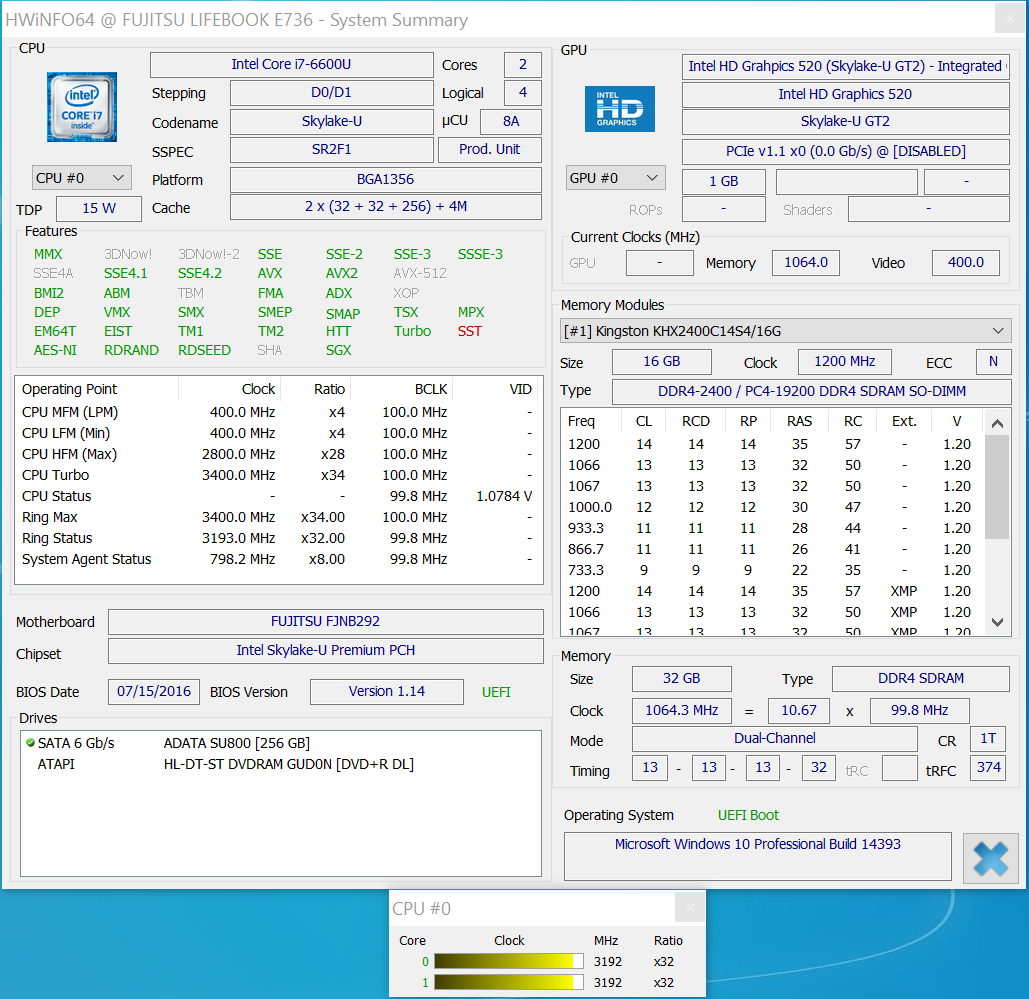Image resolution: width=1029 pixels, height=999 pixels.
Task: Select the System Agent Status row
Action: 279,559
